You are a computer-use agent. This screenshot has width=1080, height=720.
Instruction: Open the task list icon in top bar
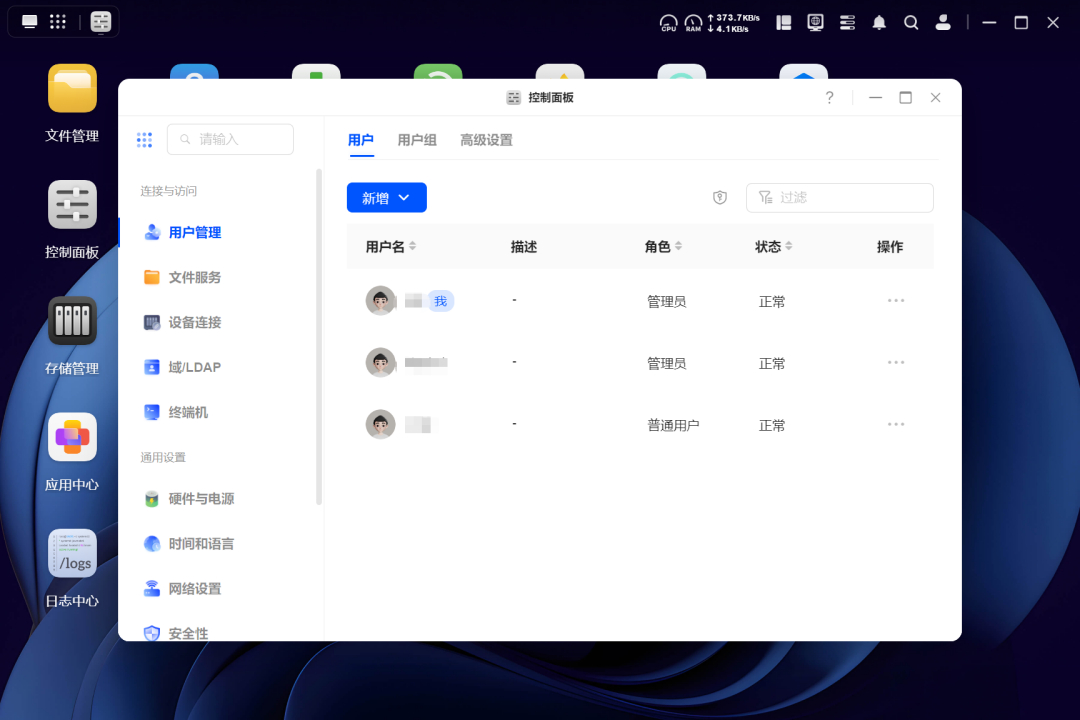click(x=847, y=23)
